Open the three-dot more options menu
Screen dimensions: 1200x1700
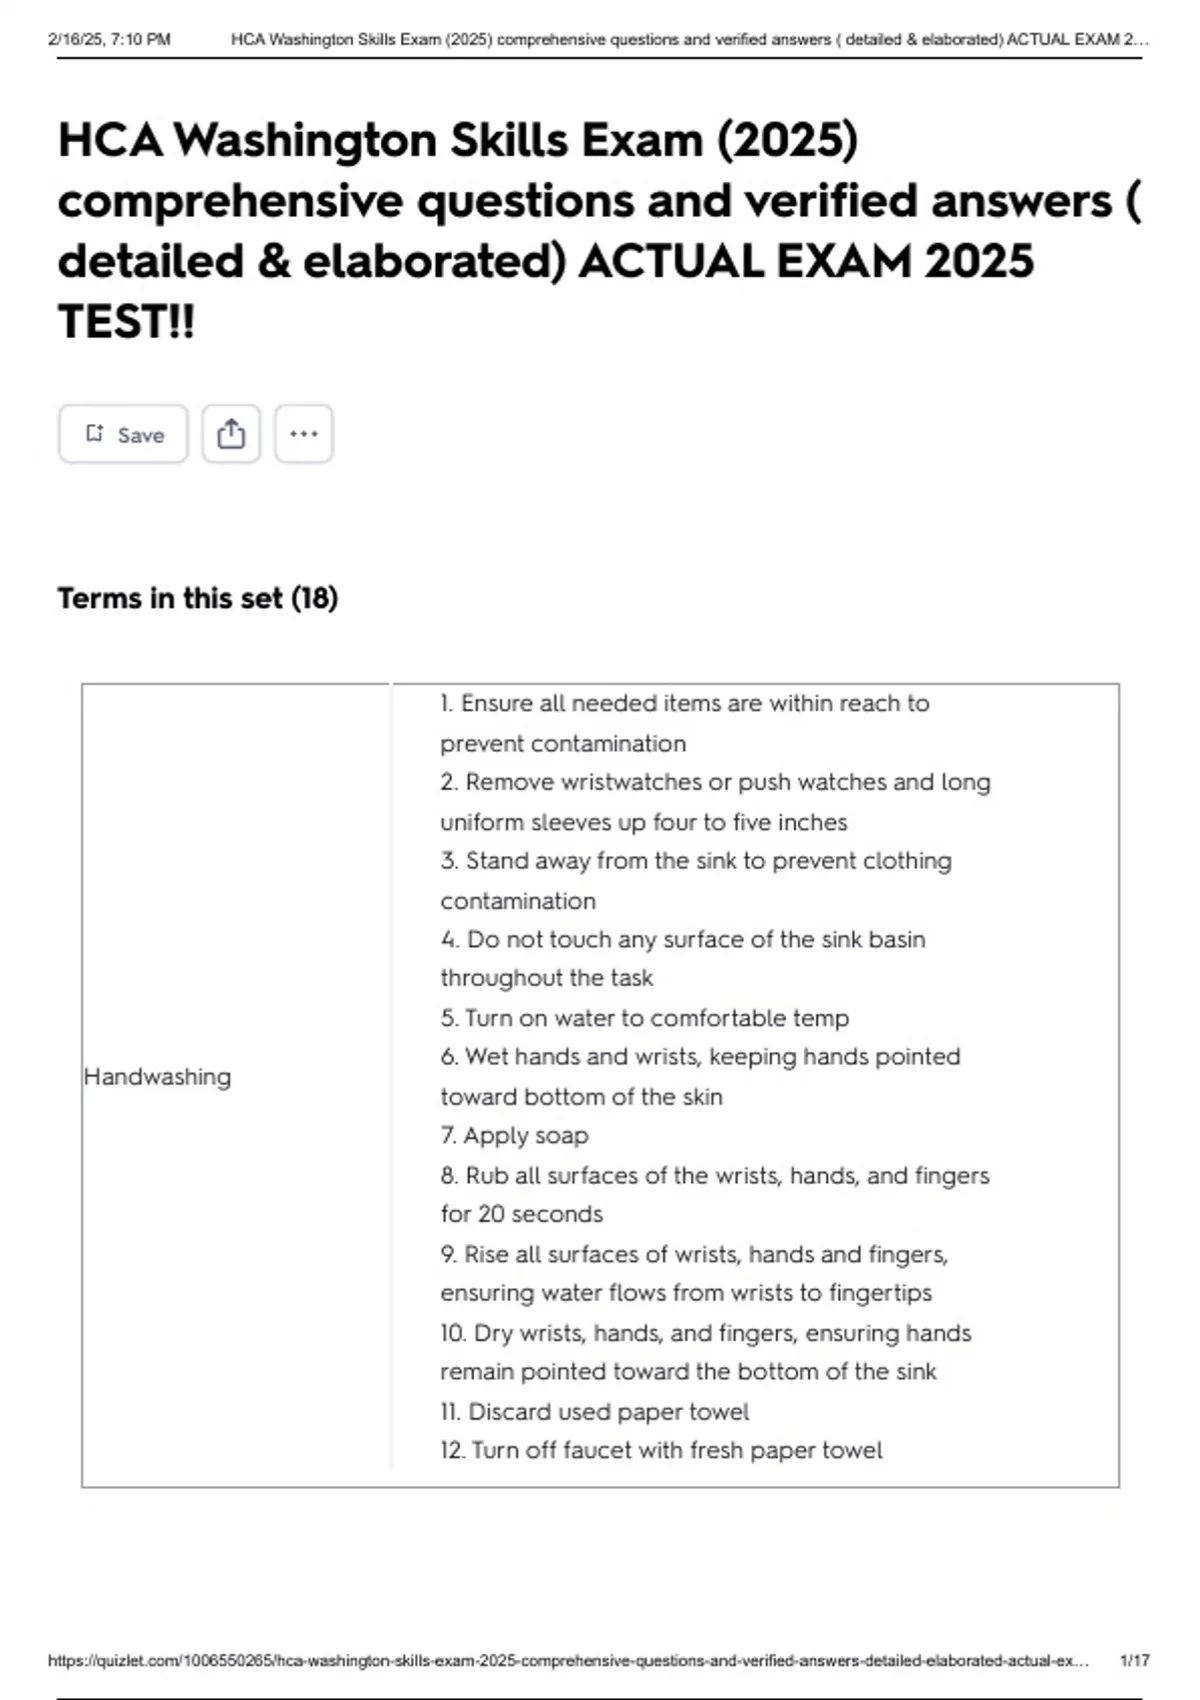[x=303, y=434]
